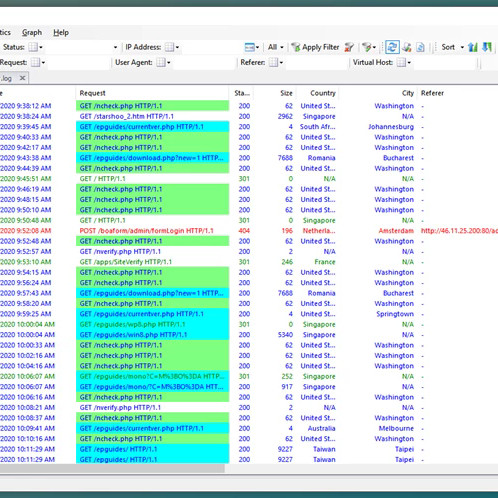Select the POST /boaform/admin/formLogin request

point(146,231)
